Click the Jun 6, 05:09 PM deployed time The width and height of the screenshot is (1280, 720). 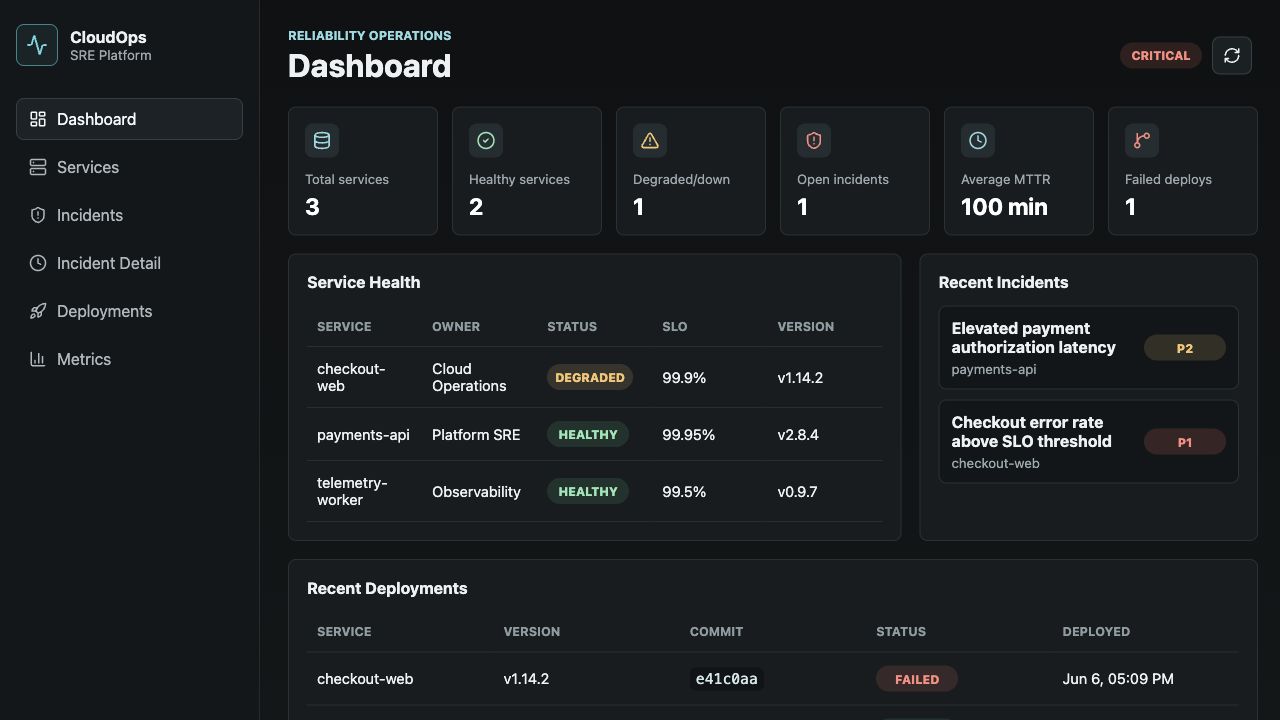(1118, 679)
